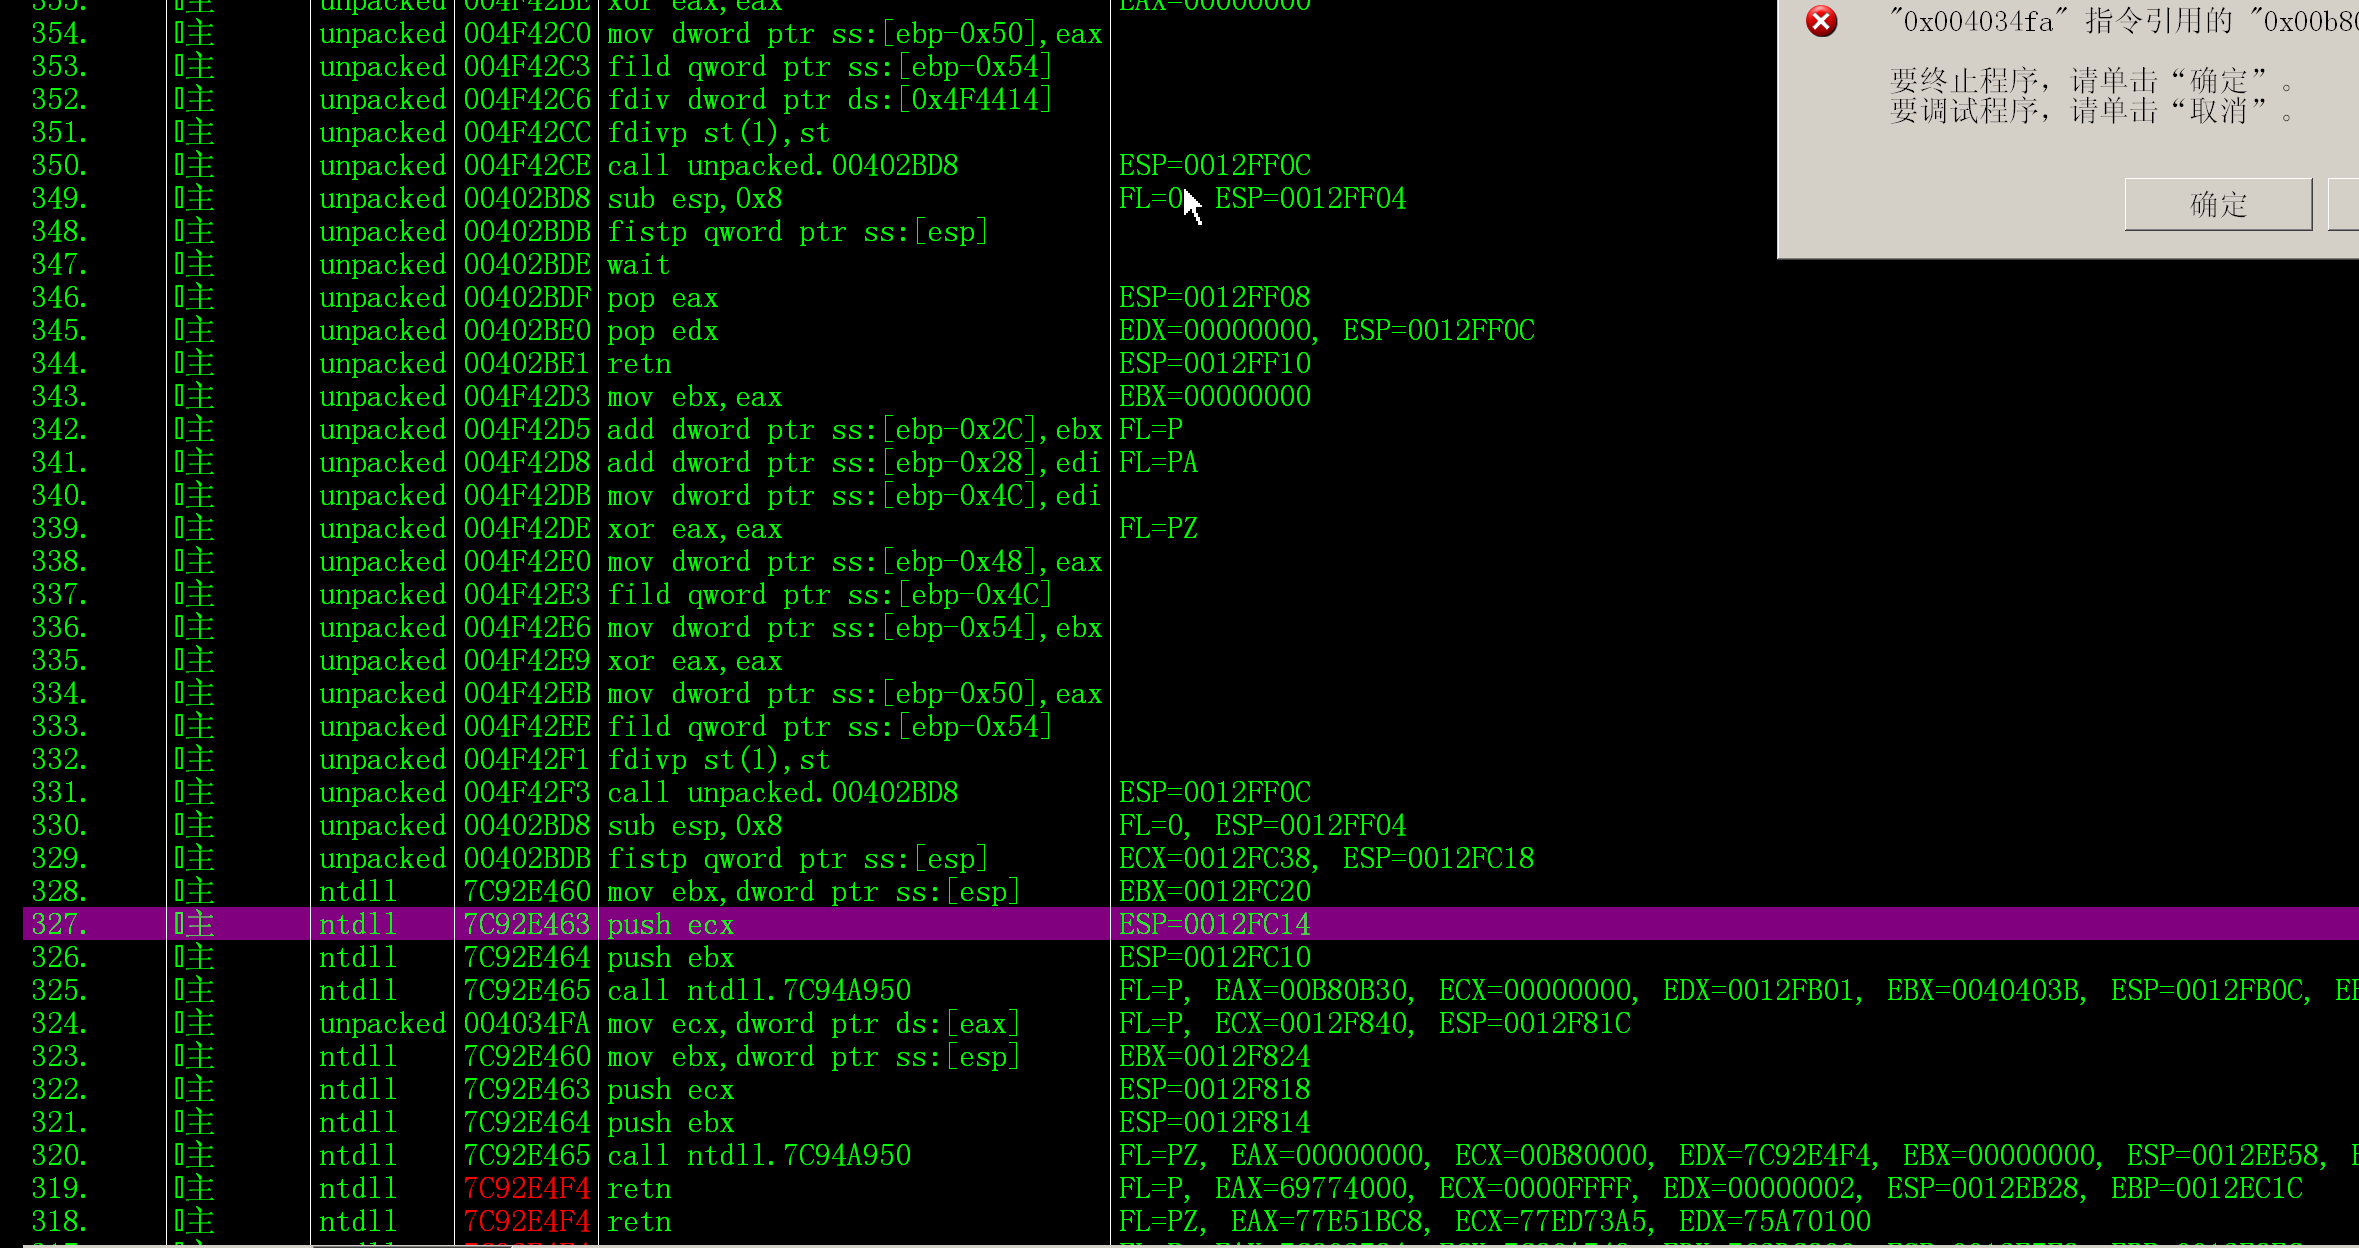Select row 351 fdivp st(1),st
Screen dimensions: 2359x1248
click(1190, 133)
